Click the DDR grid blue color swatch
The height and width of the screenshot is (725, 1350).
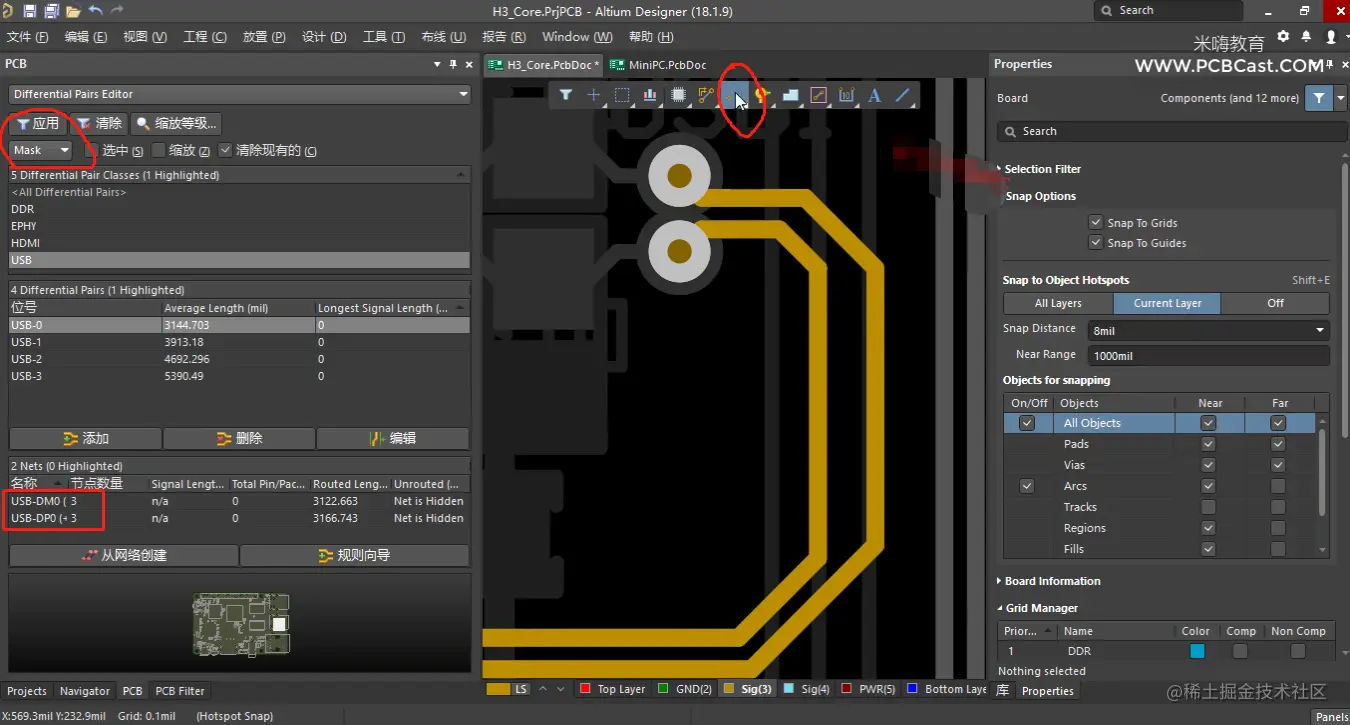[1197, 651]
